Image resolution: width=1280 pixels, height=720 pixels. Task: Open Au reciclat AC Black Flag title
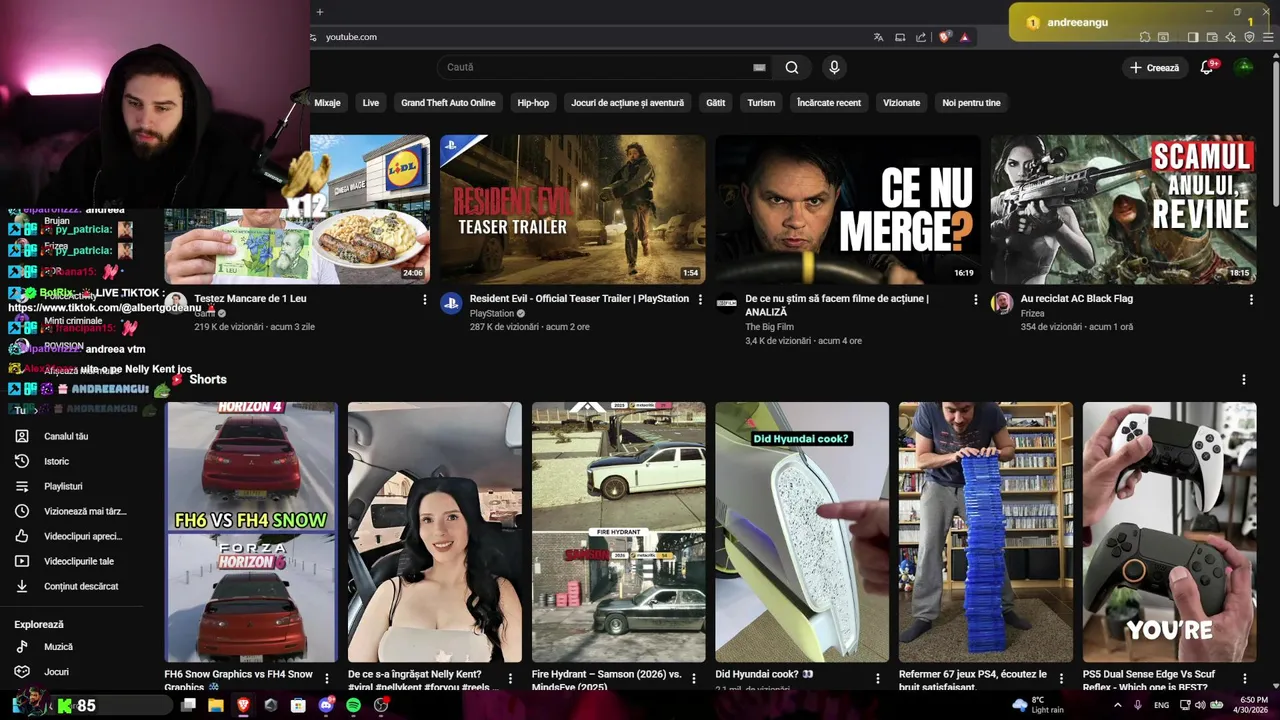tap(1077, 299)
